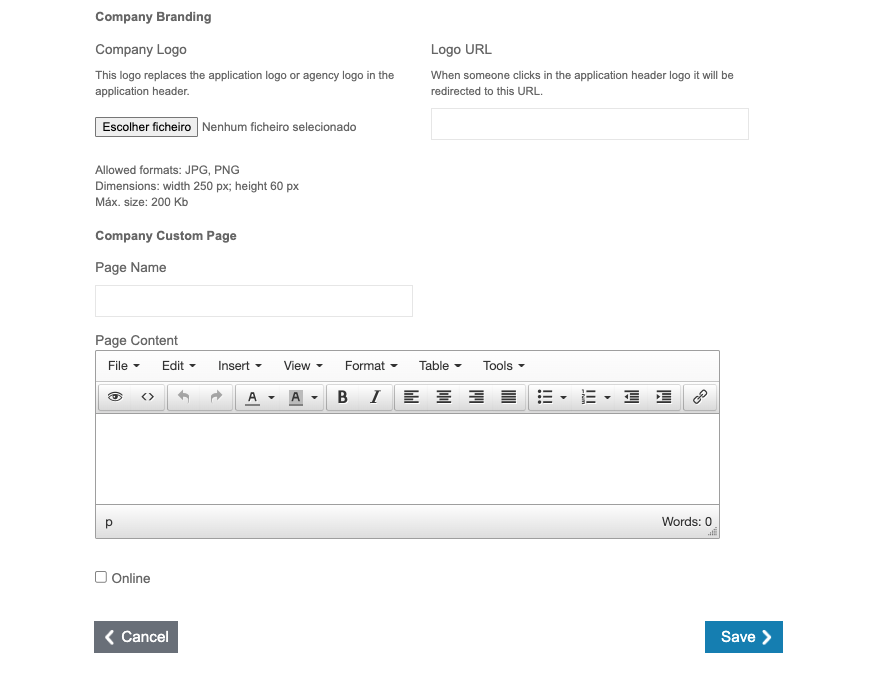Expand the text color dropdown arrow
This screenshot has width=877, height=680.
tap(271, 398)
